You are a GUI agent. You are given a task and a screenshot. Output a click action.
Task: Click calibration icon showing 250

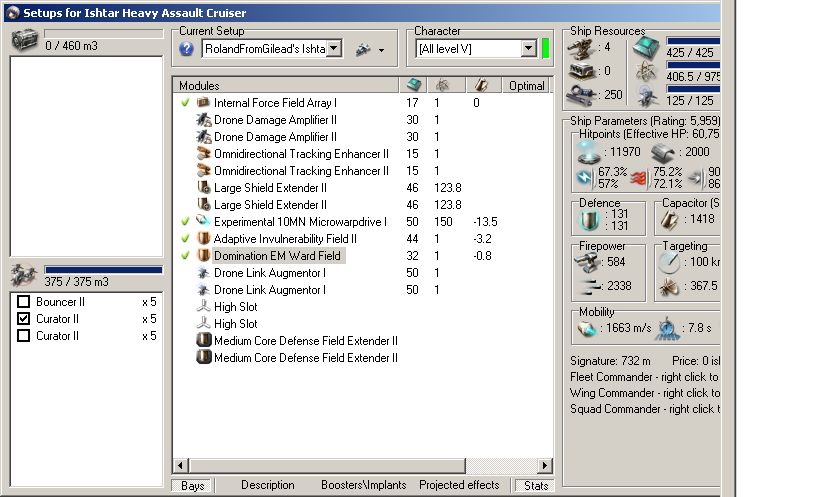(581, 94)
